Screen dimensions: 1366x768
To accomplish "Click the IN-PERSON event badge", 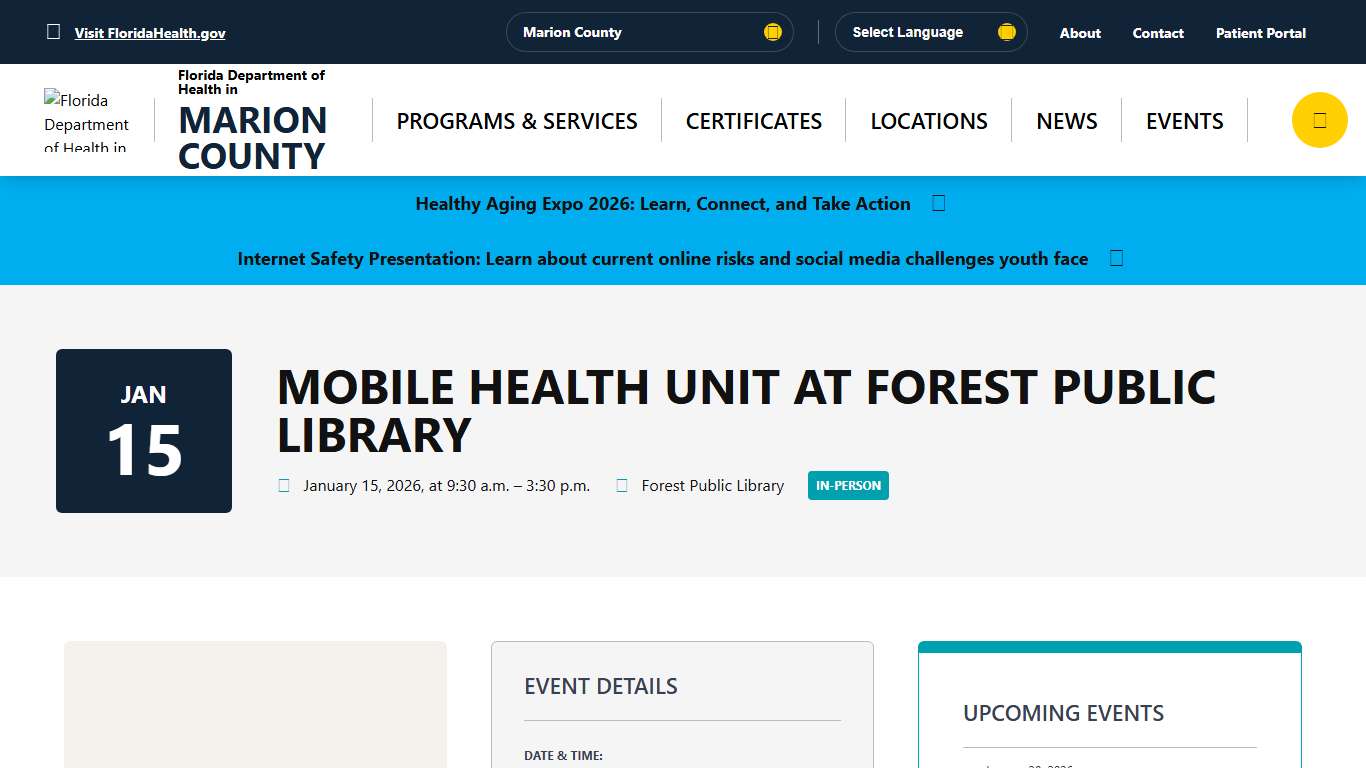I will (848, 485).
